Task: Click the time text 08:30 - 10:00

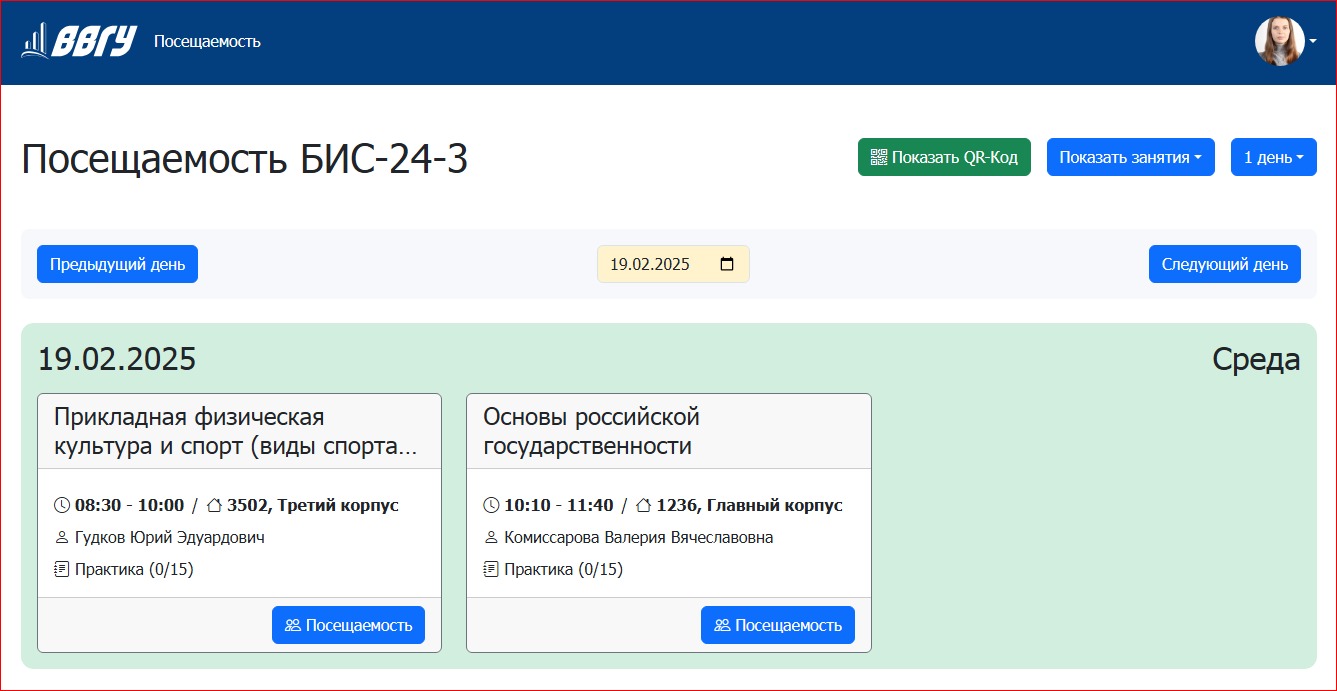Action: pos(129,505)
